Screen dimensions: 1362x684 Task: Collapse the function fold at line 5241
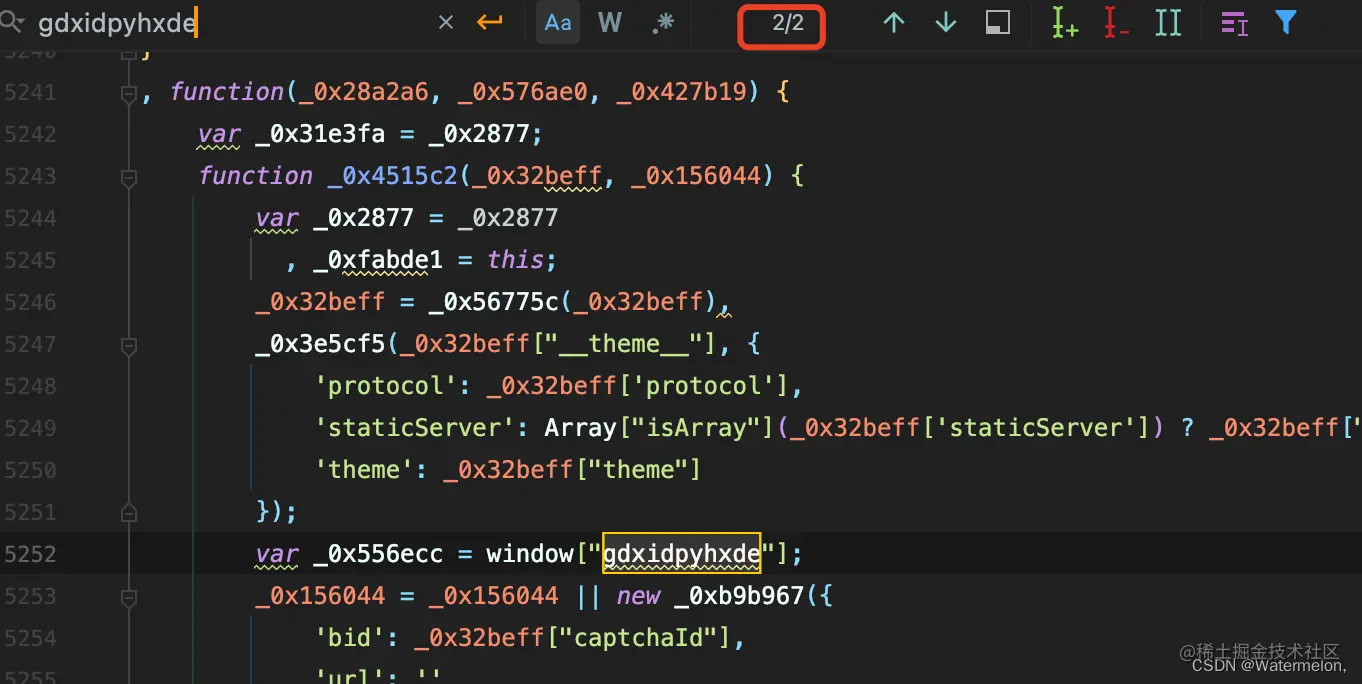pos(128,93)
